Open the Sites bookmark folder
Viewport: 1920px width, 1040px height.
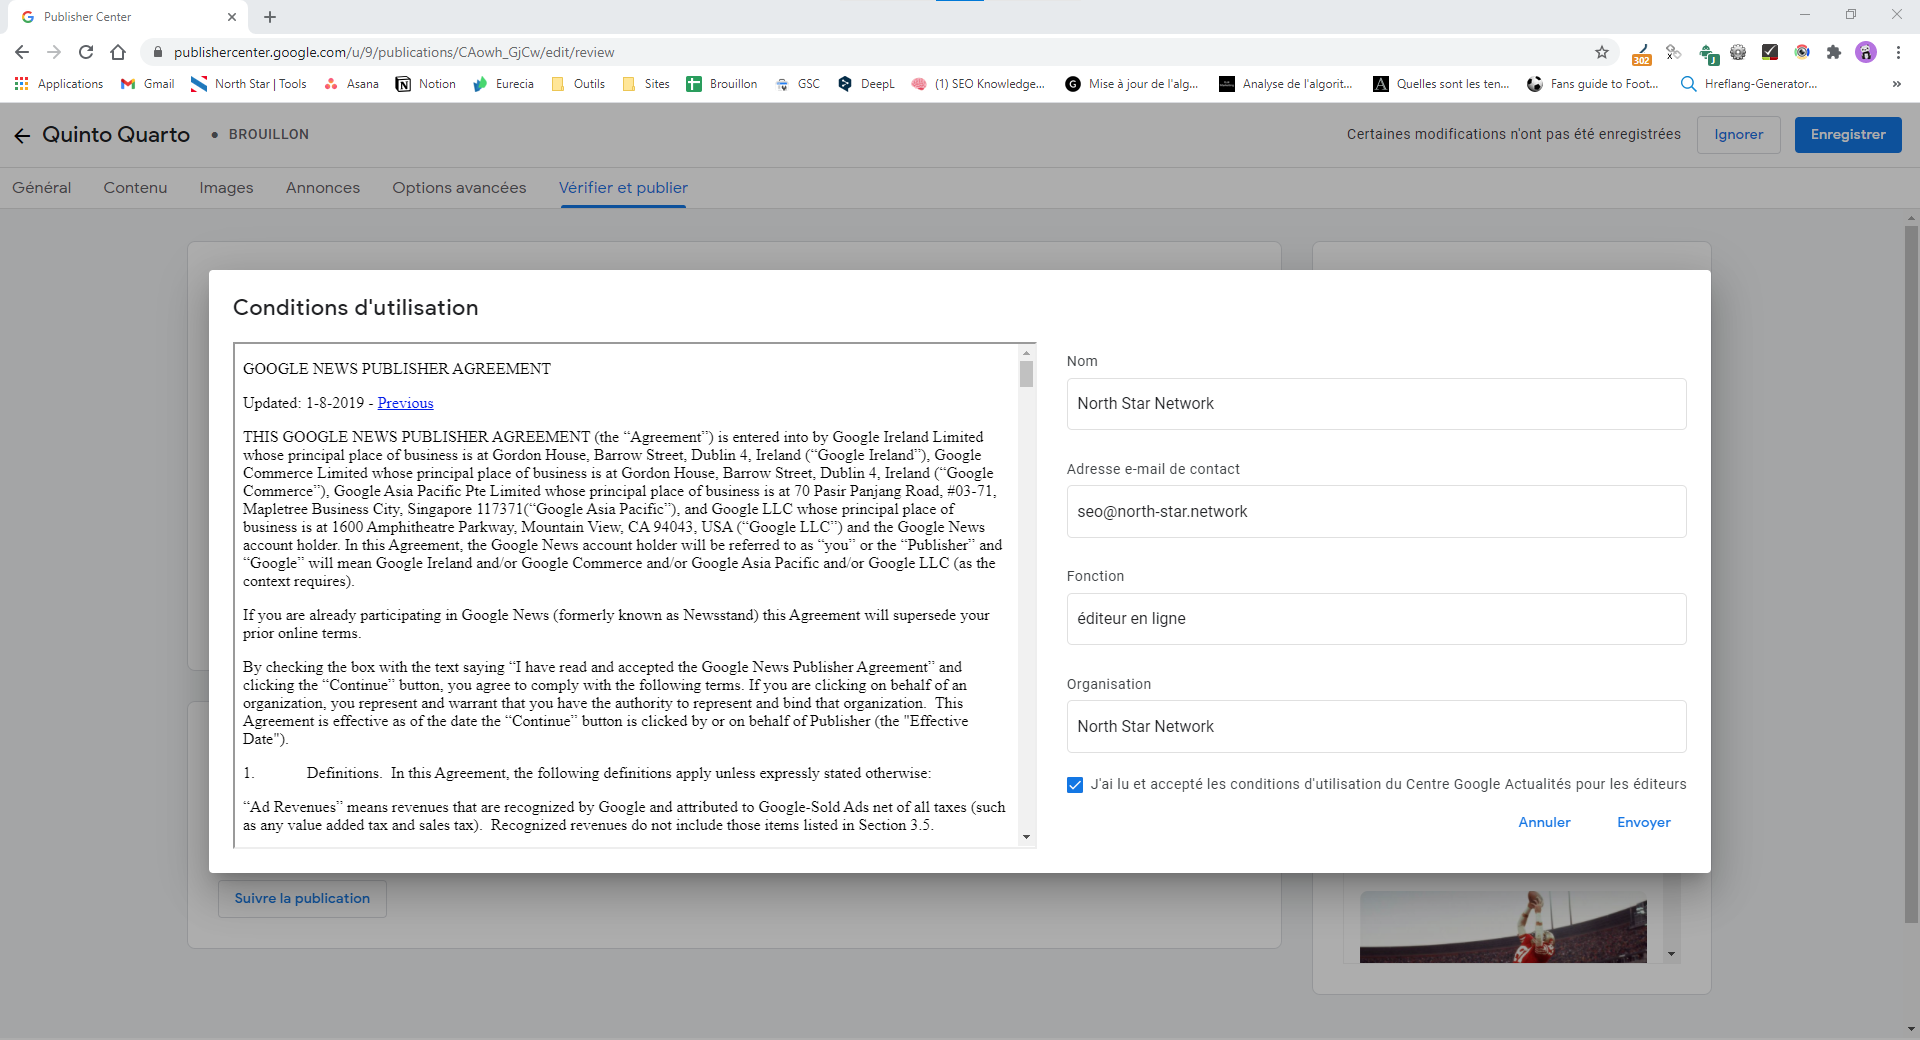pyautogui.click(x=646, y=84)
